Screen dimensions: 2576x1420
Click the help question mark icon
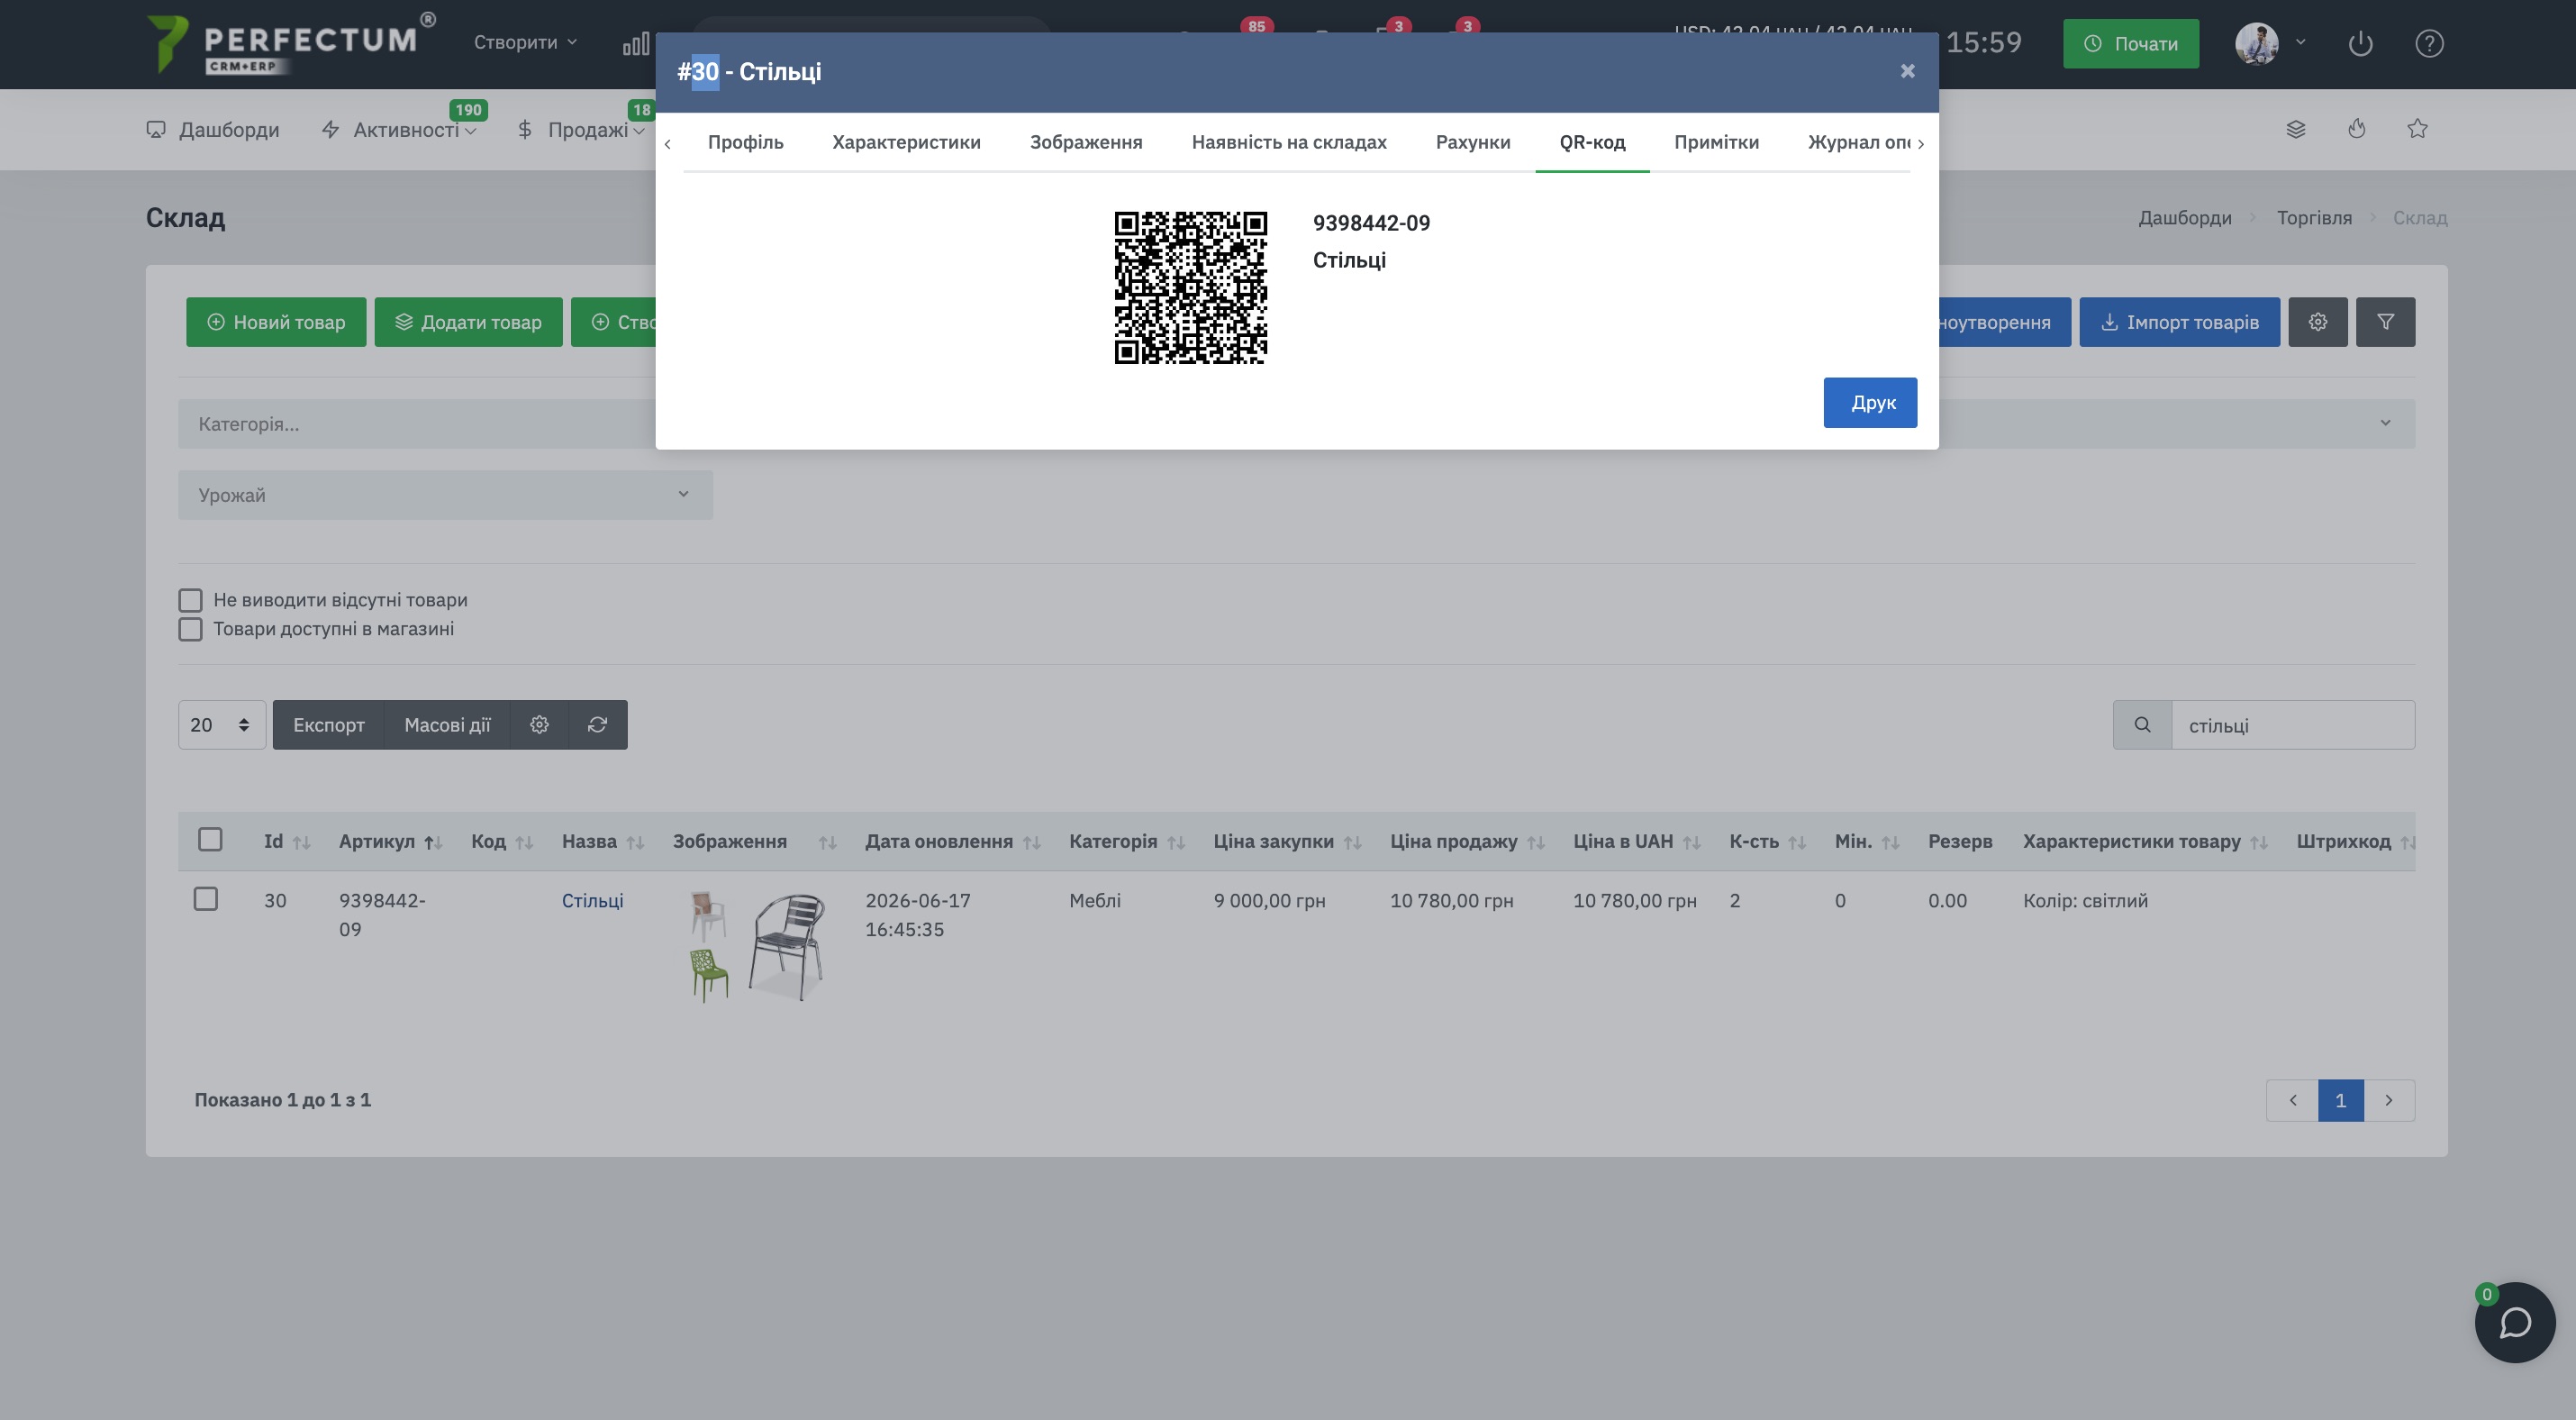click(x=2429, y=44)
